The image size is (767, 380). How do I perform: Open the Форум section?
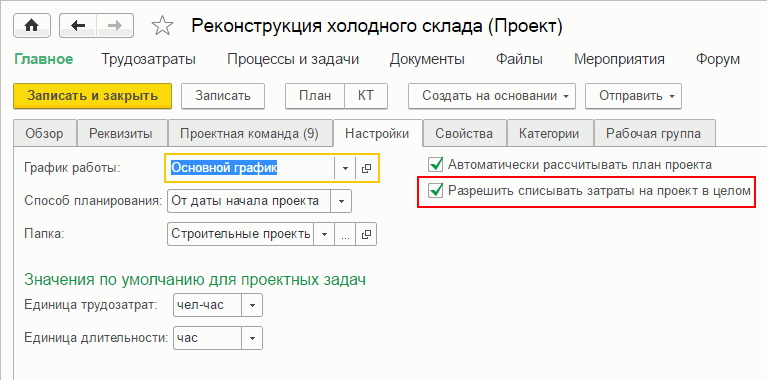[x=718, y=60]
